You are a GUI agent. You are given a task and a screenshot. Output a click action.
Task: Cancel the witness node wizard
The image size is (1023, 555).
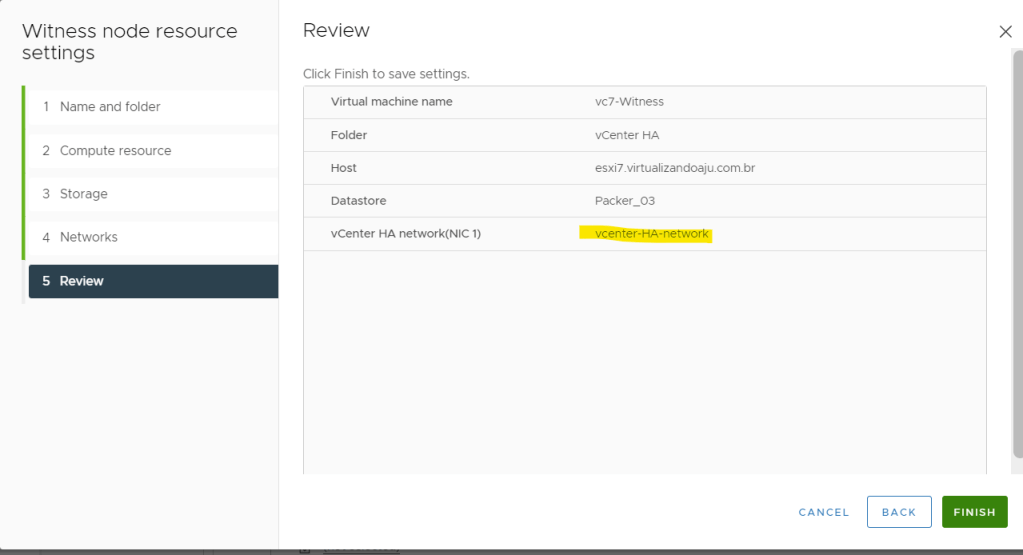823,512
